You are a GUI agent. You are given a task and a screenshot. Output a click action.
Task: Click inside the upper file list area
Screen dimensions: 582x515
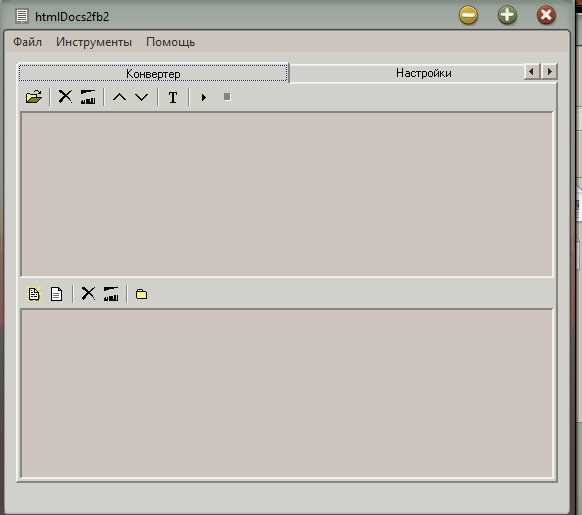coord(287,194)
